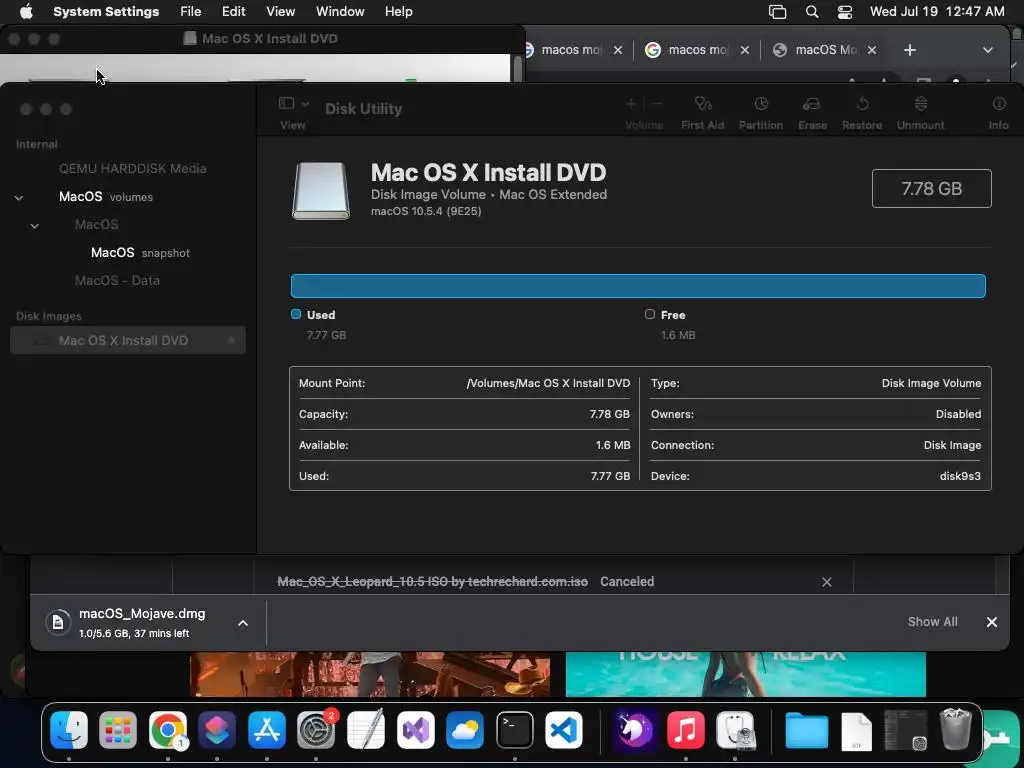Open the blue folder in the Dock
1024x768 pixels.
[x=807, y=729]
